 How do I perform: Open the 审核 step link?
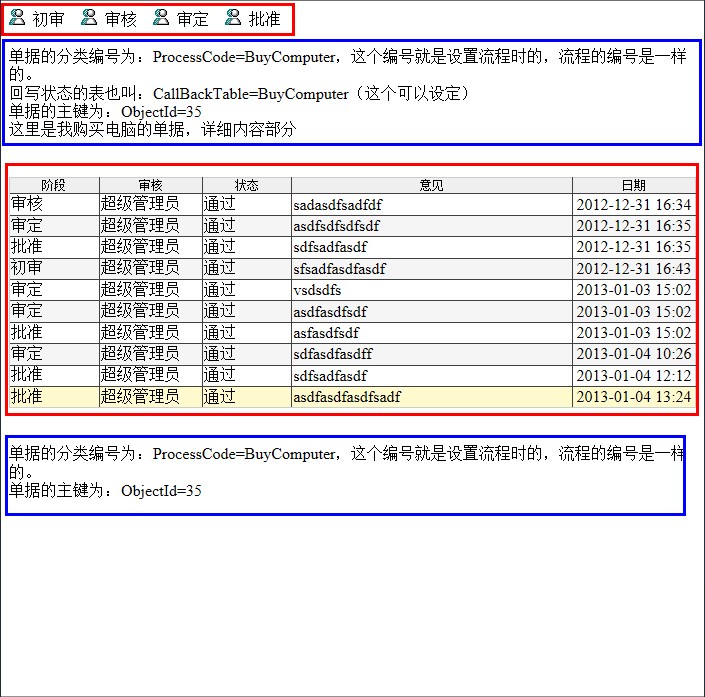pos(120,19)
